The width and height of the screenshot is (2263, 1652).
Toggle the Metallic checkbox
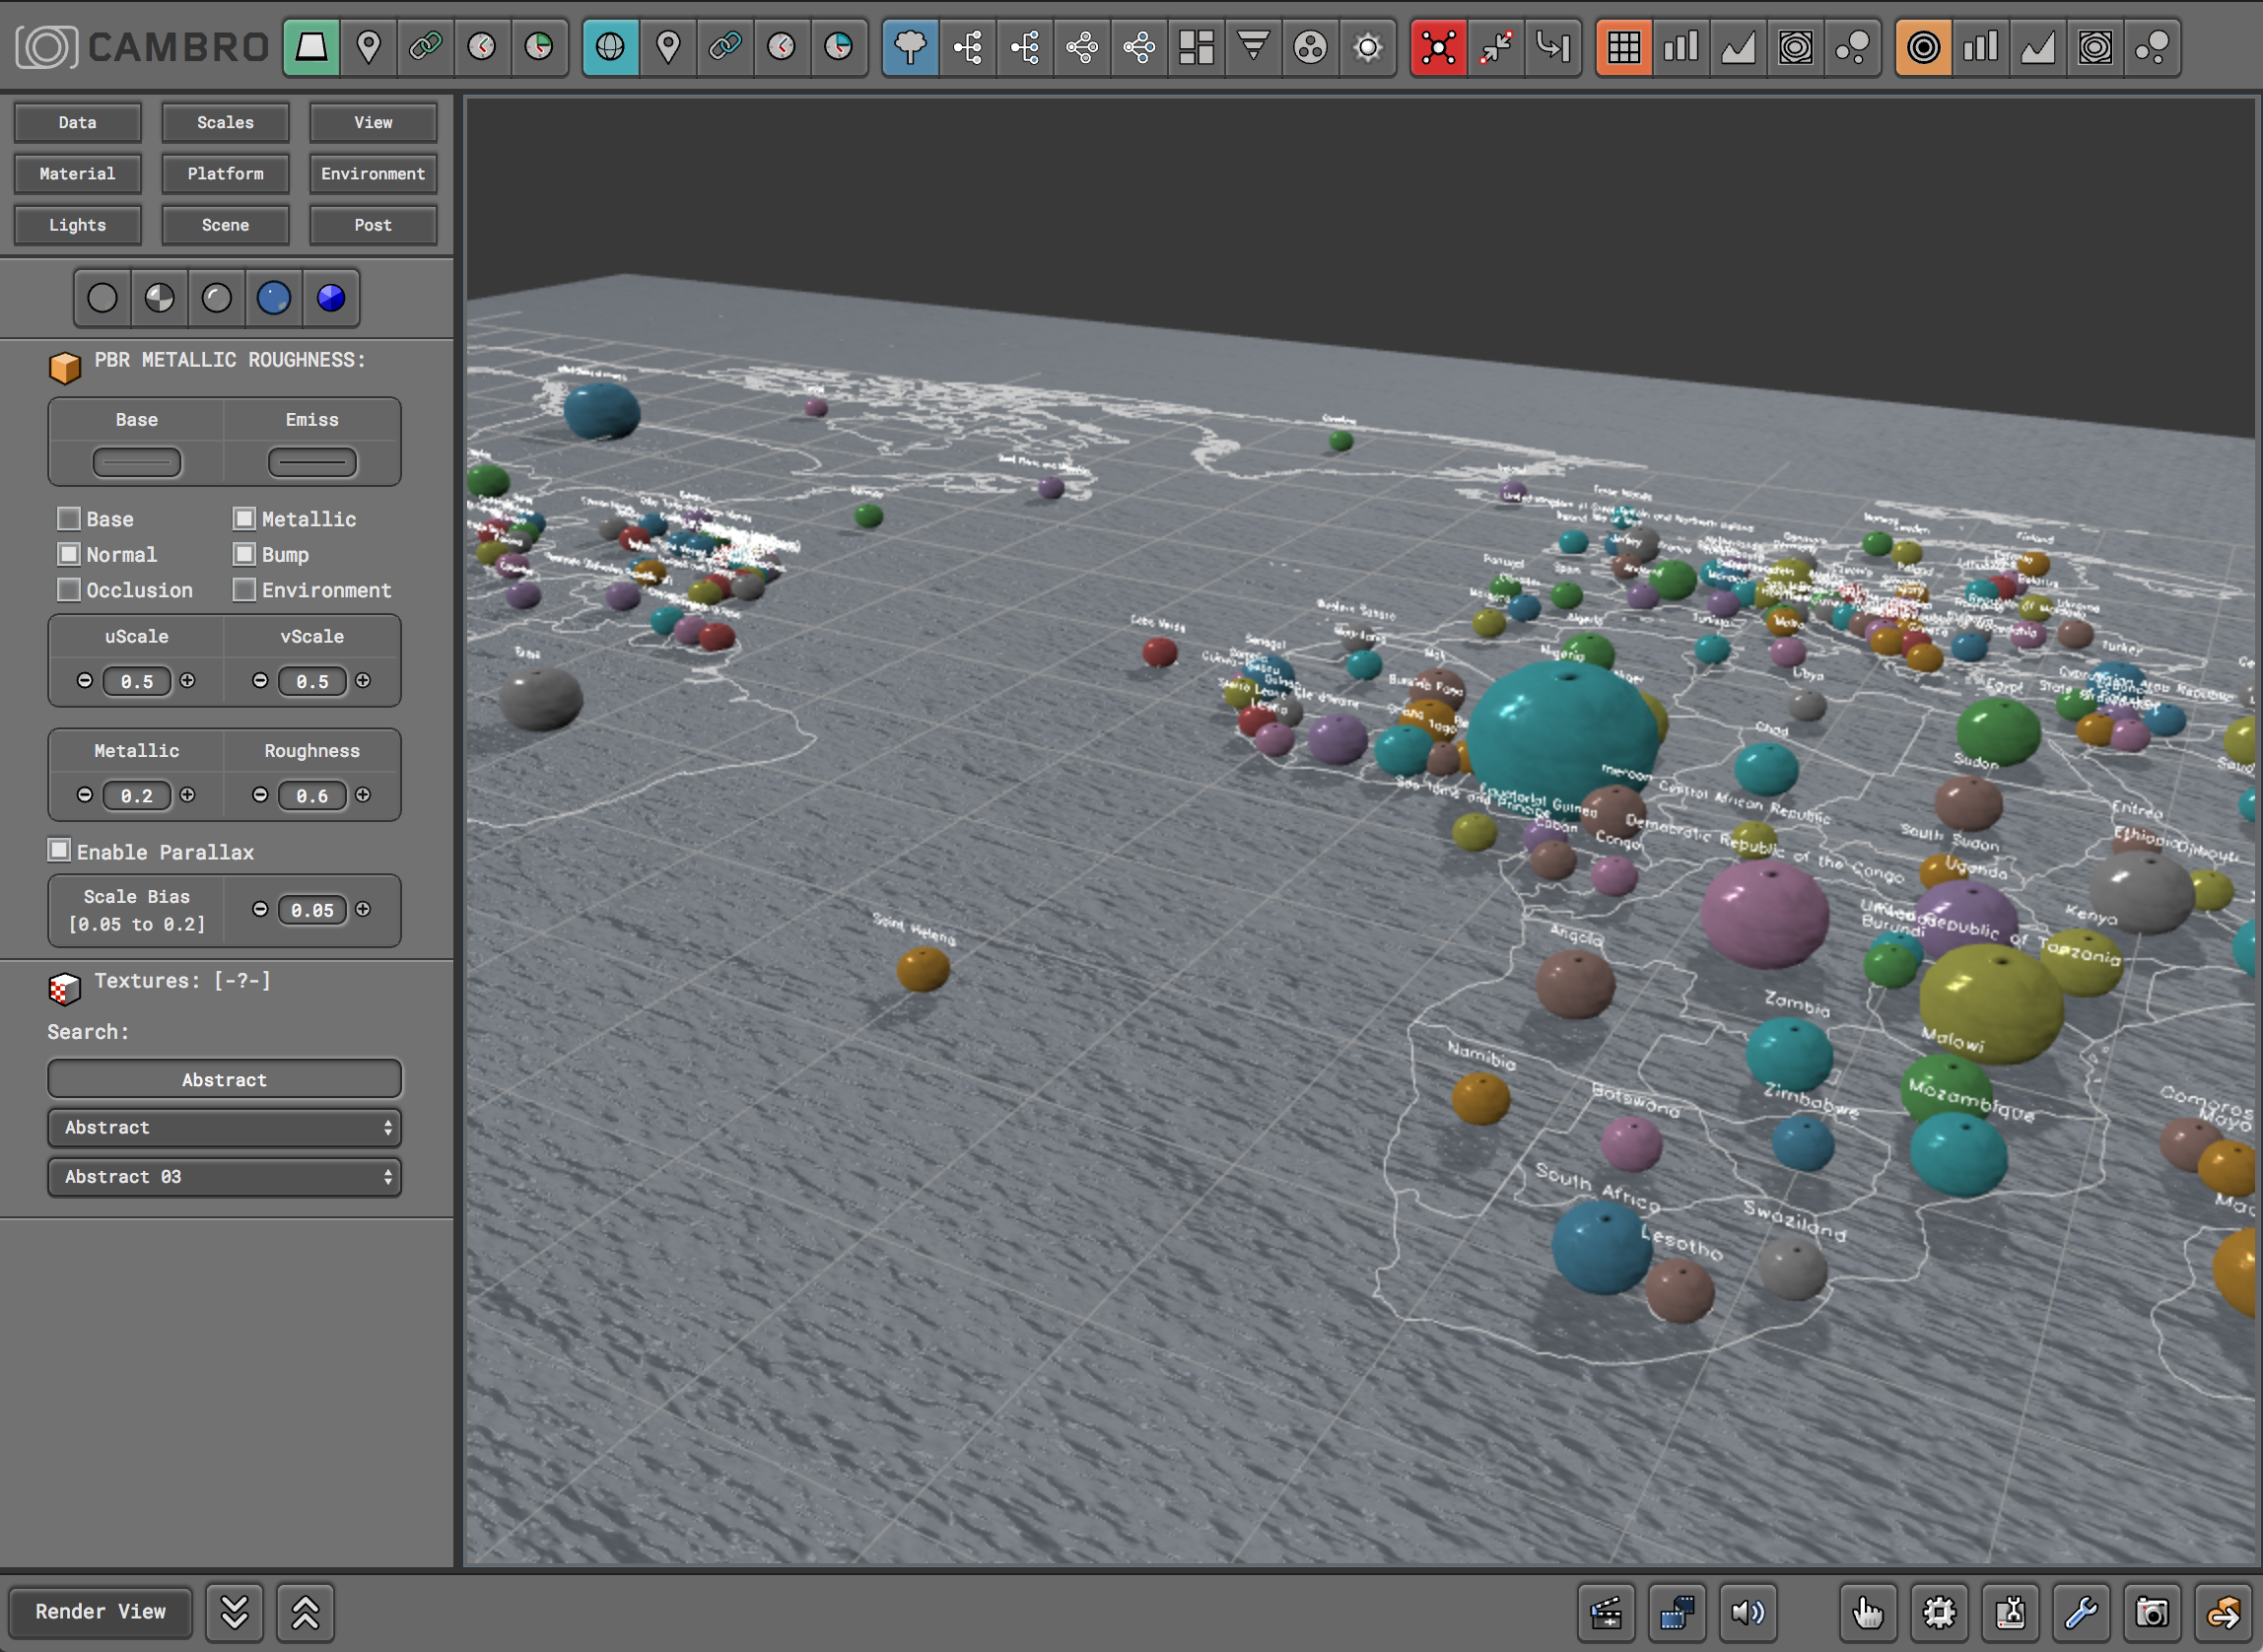point(244,518)
